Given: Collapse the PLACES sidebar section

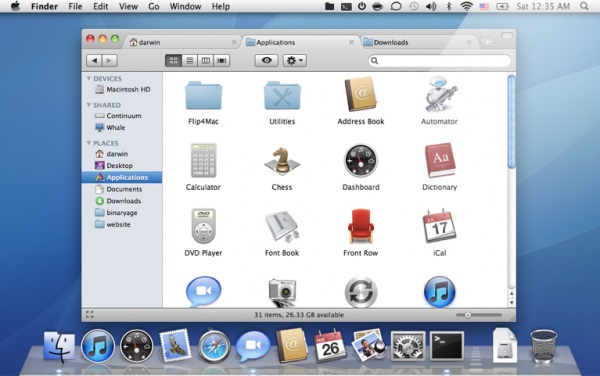Looking at the screenshot, I should [x=89, y=143].
